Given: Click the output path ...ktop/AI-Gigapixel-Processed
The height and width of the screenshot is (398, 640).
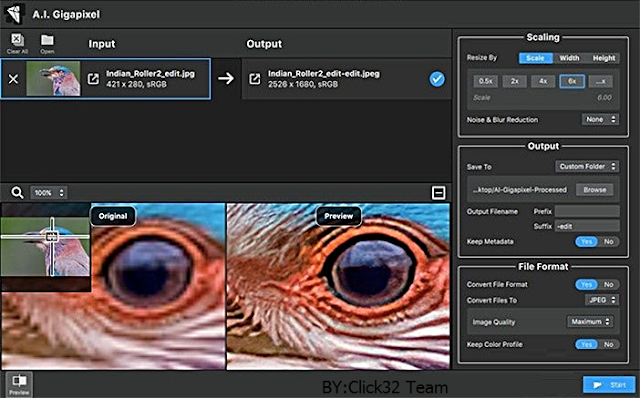Looking at the screenshot, I should (520, 190).
